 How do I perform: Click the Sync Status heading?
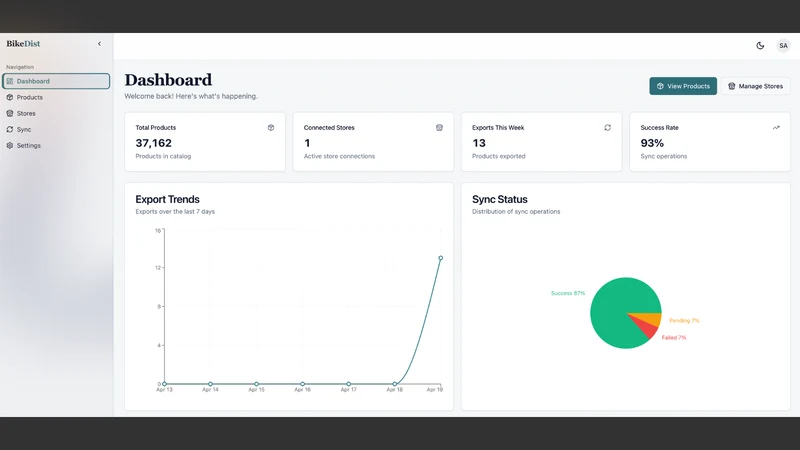(x=499, y=199)
